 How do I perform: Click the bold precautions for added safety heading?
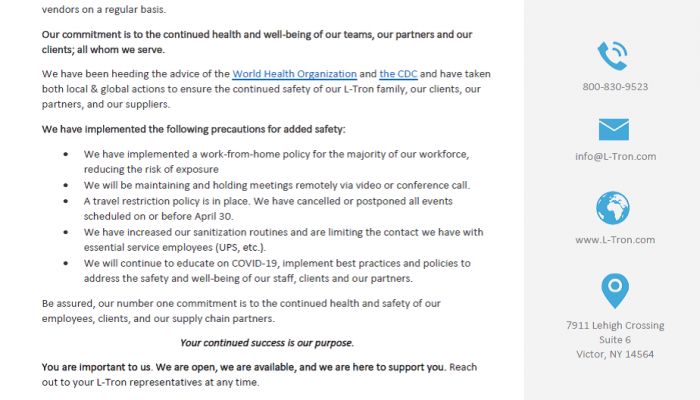tap(194, 130)
